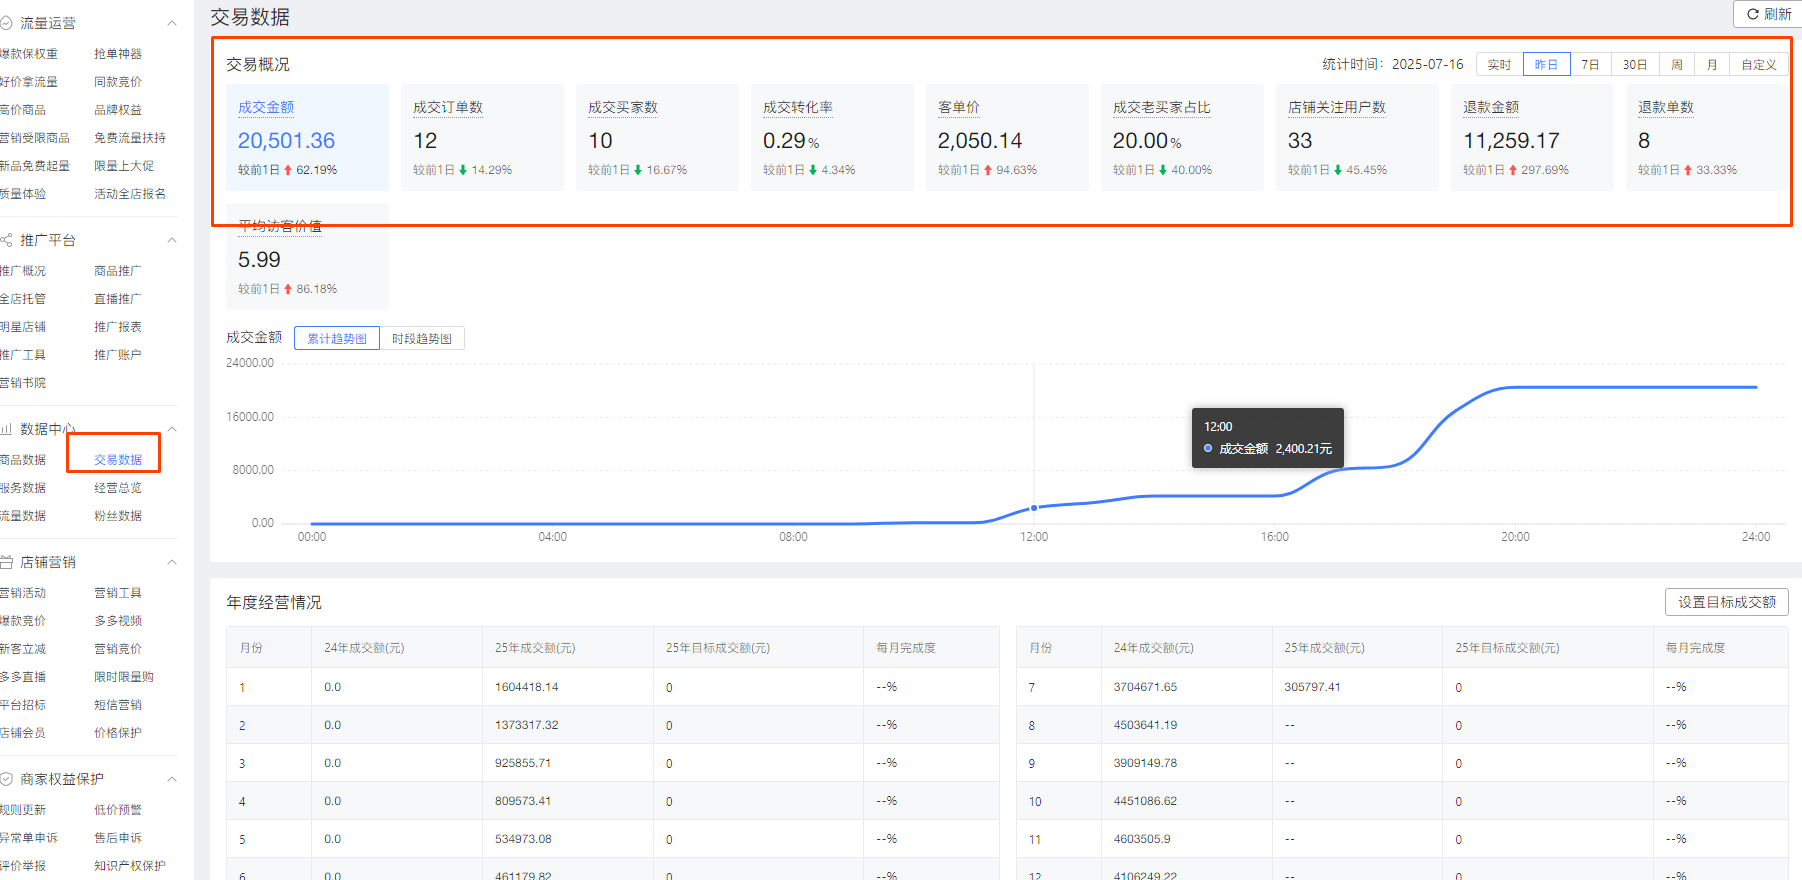Viewport: 1802px width, 880px height.
Task: Collapse the 推广平台 menu group chevron
Action: (x=172, y=240)
